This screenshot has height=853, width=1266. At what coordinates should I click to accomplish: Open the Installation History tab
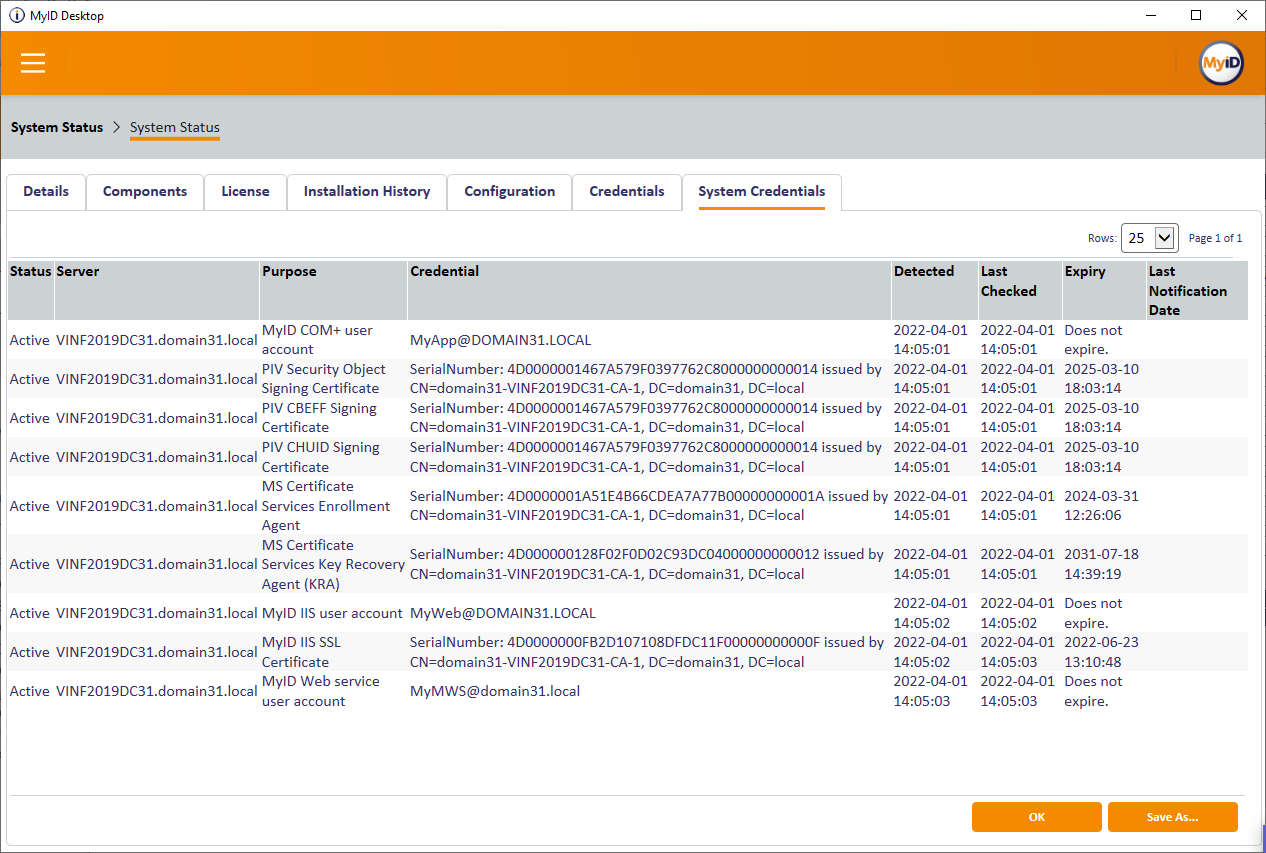pos(366,192)
